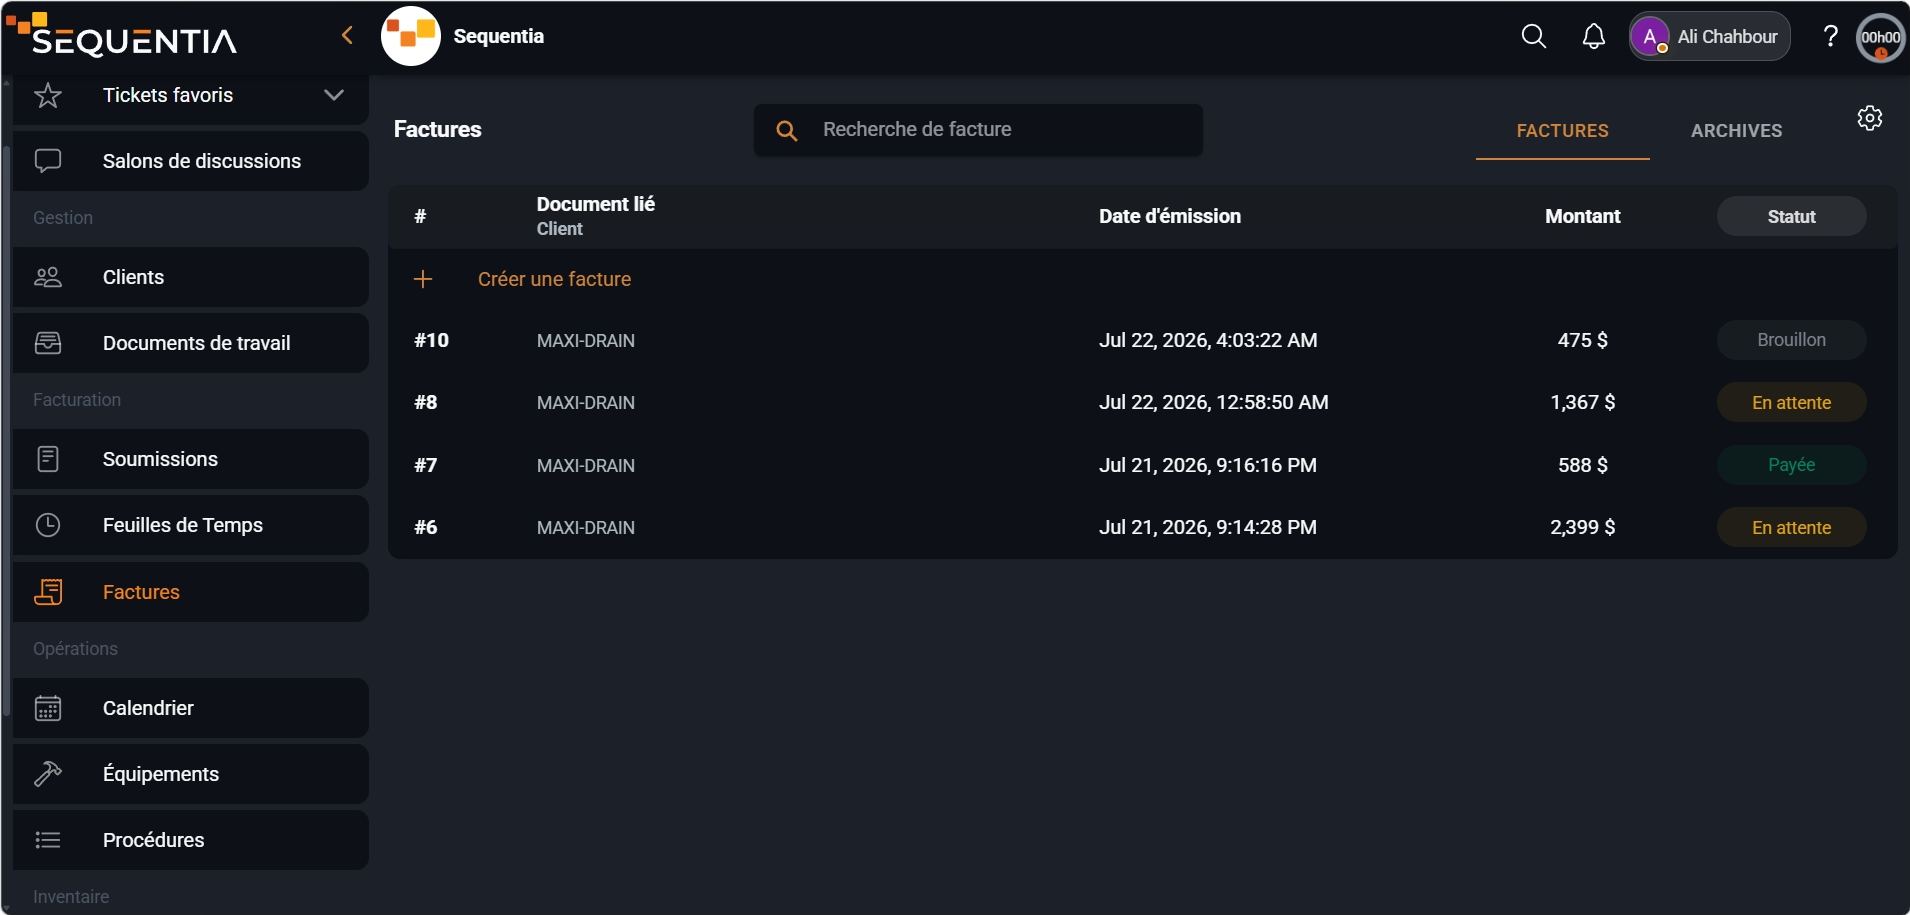The height and width of the screenshot is (915, 1910).
Task: Click date Jul 22, 2026, 4:03:22 AM
Action: (x=1208, y=340)
